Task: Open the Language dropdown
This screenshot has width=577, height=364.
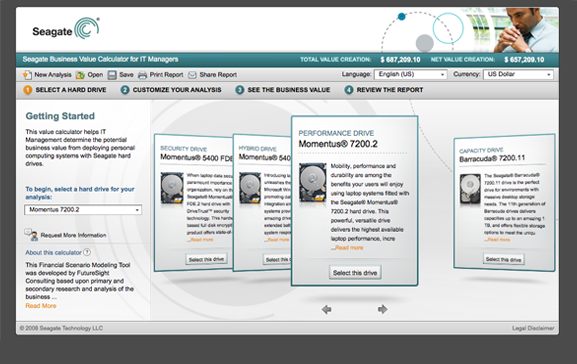Action: (410, 74)
